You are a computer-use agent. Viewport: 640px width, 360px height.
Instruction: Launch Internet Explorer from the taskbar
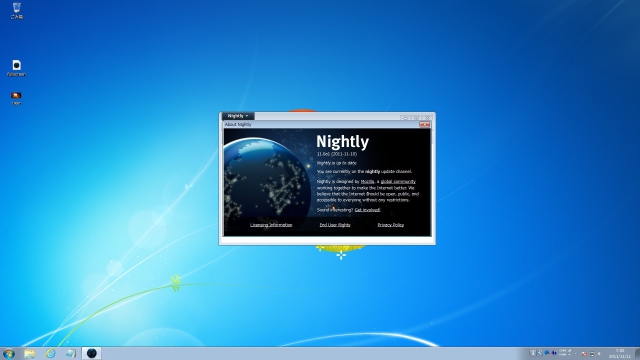50,353
